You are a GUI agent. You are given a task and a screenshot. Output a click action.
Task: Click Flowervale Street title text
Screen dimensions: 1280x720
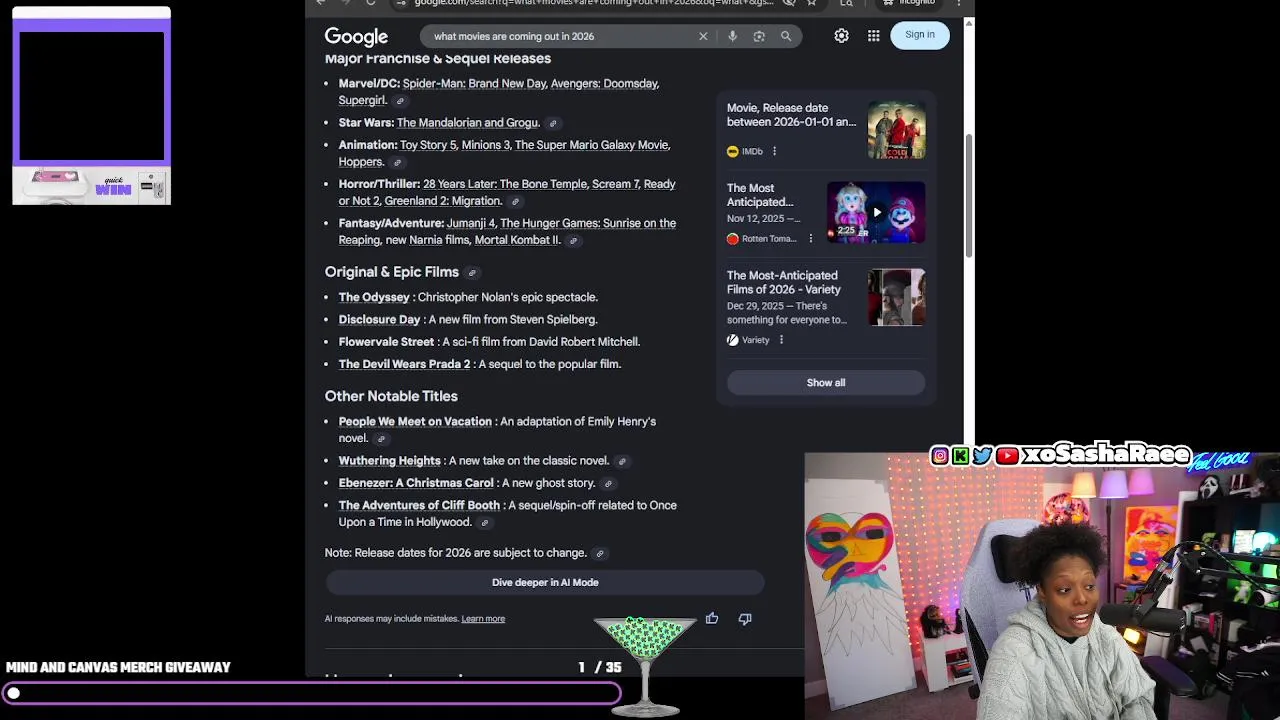coord(386,342)
